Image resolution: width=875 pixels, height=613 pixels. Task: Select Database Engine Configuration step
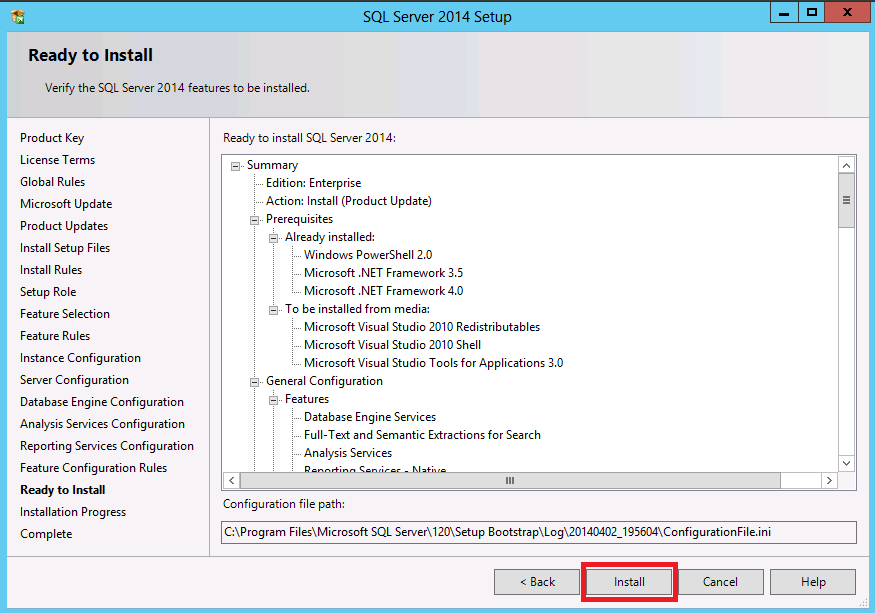[x=102, y=402]
